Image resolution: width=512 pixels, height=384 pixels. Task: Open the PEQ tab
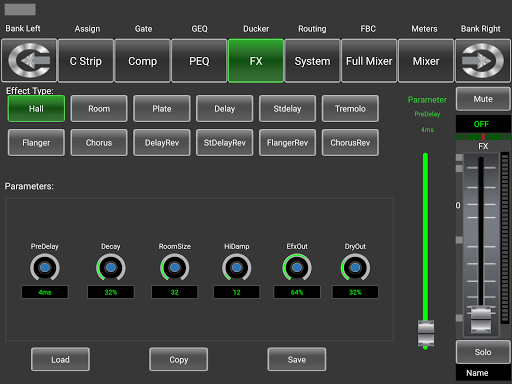coord(199,61)
